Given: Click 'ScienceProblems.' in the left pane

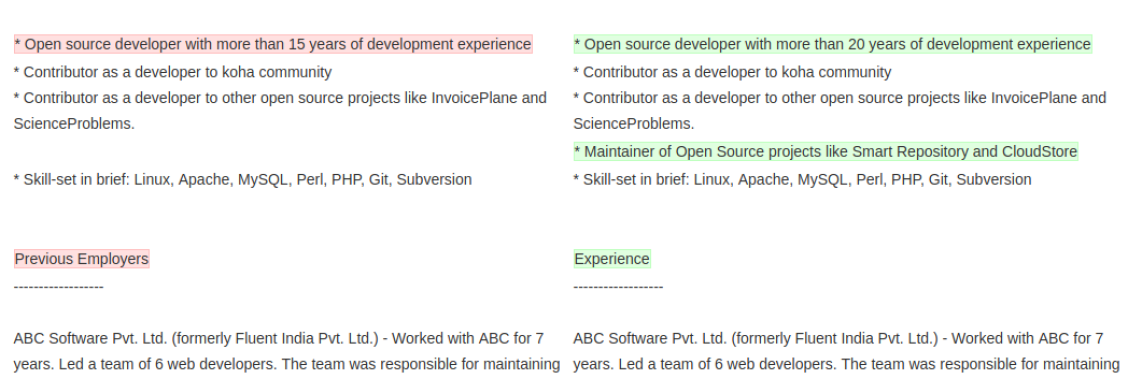Looking at the screenshot, I should pyautogui.click(x=74, y=124).
